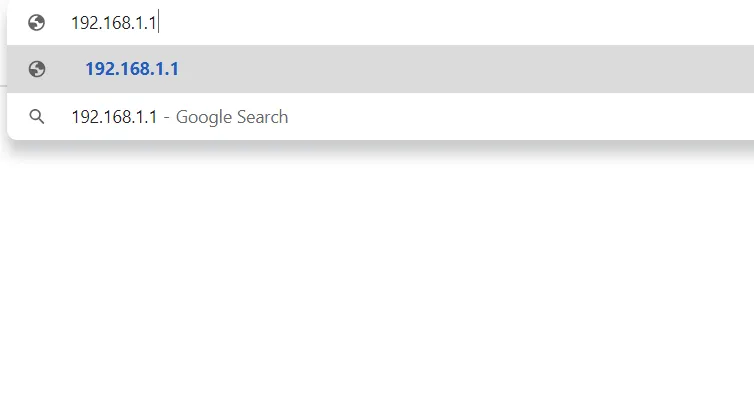Click the globe icon beside blue 192.168.1.1 suggestion
This screenshot has width=754, height=418.
tap(37, 69)
